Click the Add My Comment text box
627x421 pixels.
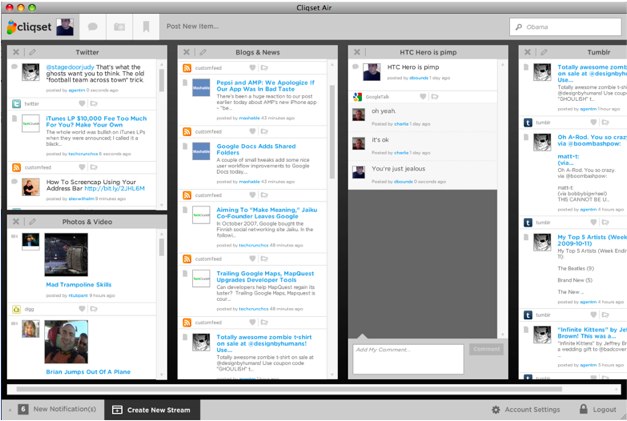(408, 359)
